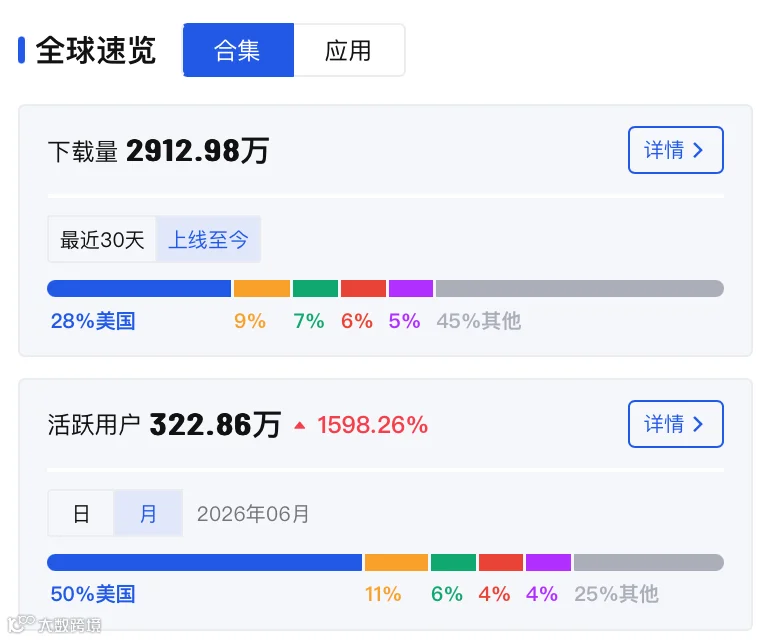The height and width of the screenshot is (640, 766).
Task: Click the 1598.26% growth percentage
Action: click(373, 425)
